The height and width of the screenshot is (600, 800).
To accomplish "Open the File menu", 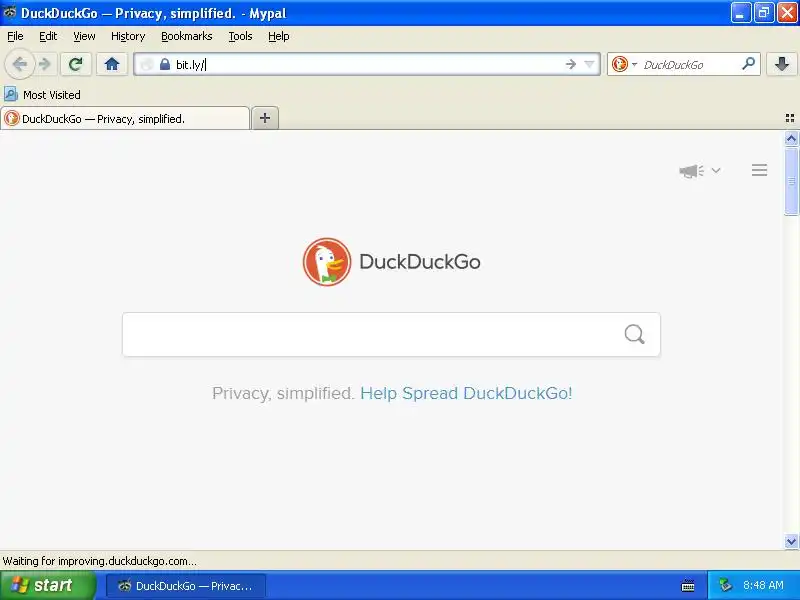I will coord(15,36).
